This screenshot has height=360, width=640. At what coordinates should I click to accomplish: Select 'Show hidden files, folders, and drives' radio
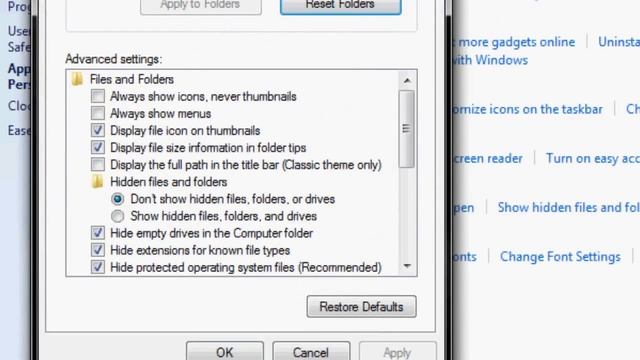click(x=118, y=216)
